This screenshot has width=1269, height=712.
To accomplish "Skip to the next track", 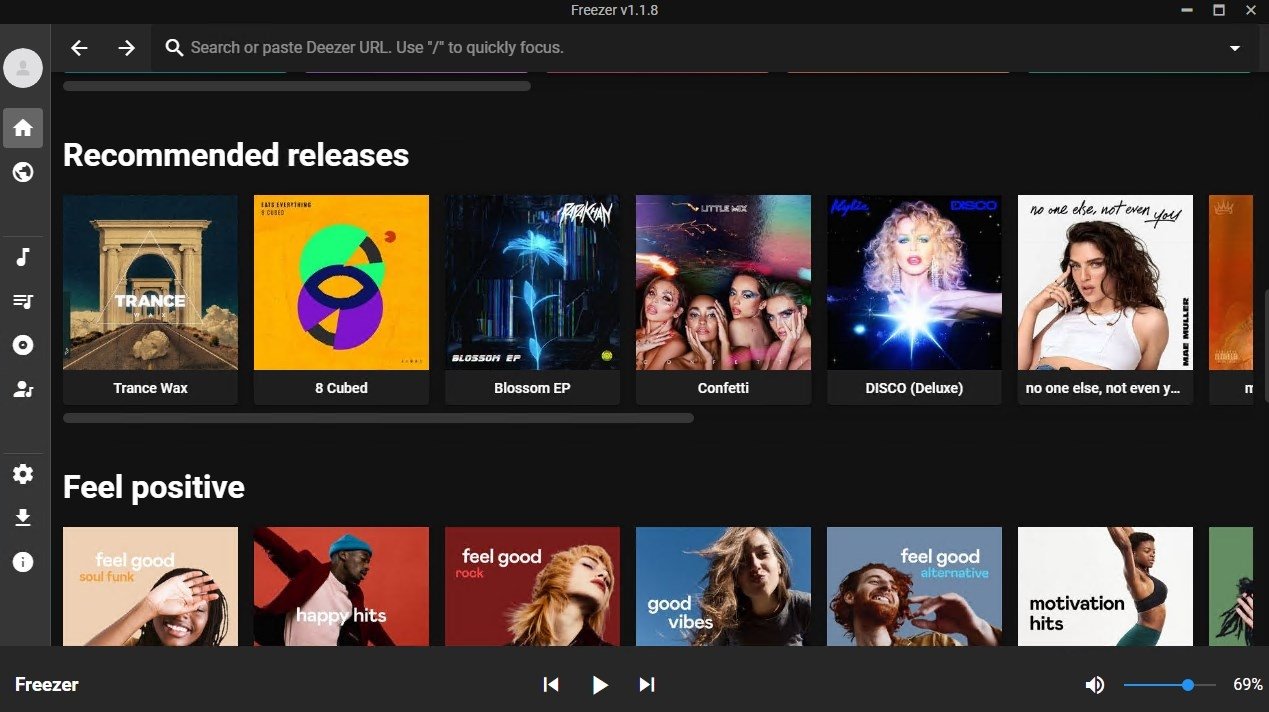I will 647,684.
